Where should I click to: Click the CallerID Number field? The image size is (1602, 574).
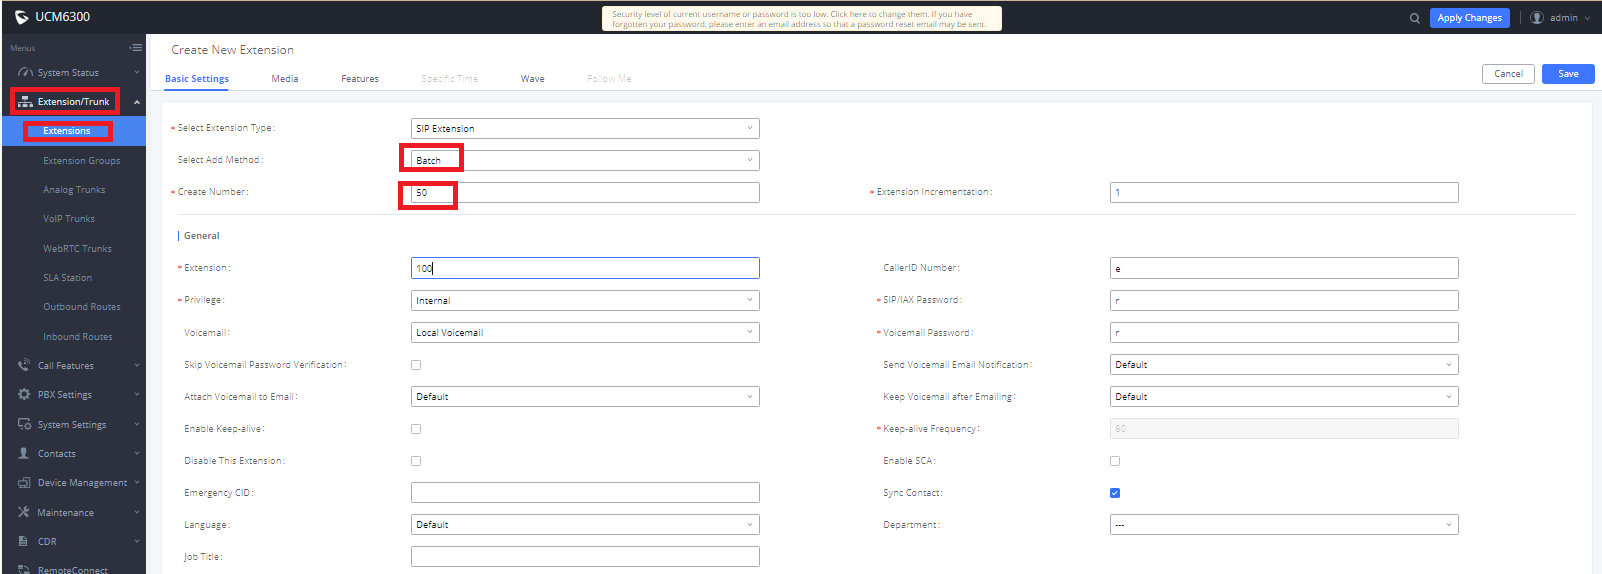pyautogui.click(x=1284, y=268)
